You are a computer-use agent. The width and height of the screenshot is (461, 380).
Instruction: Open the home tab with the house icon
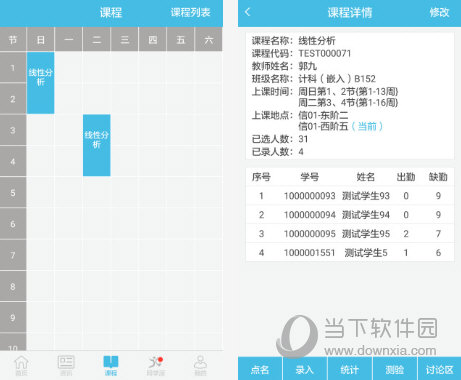(22, 365)
